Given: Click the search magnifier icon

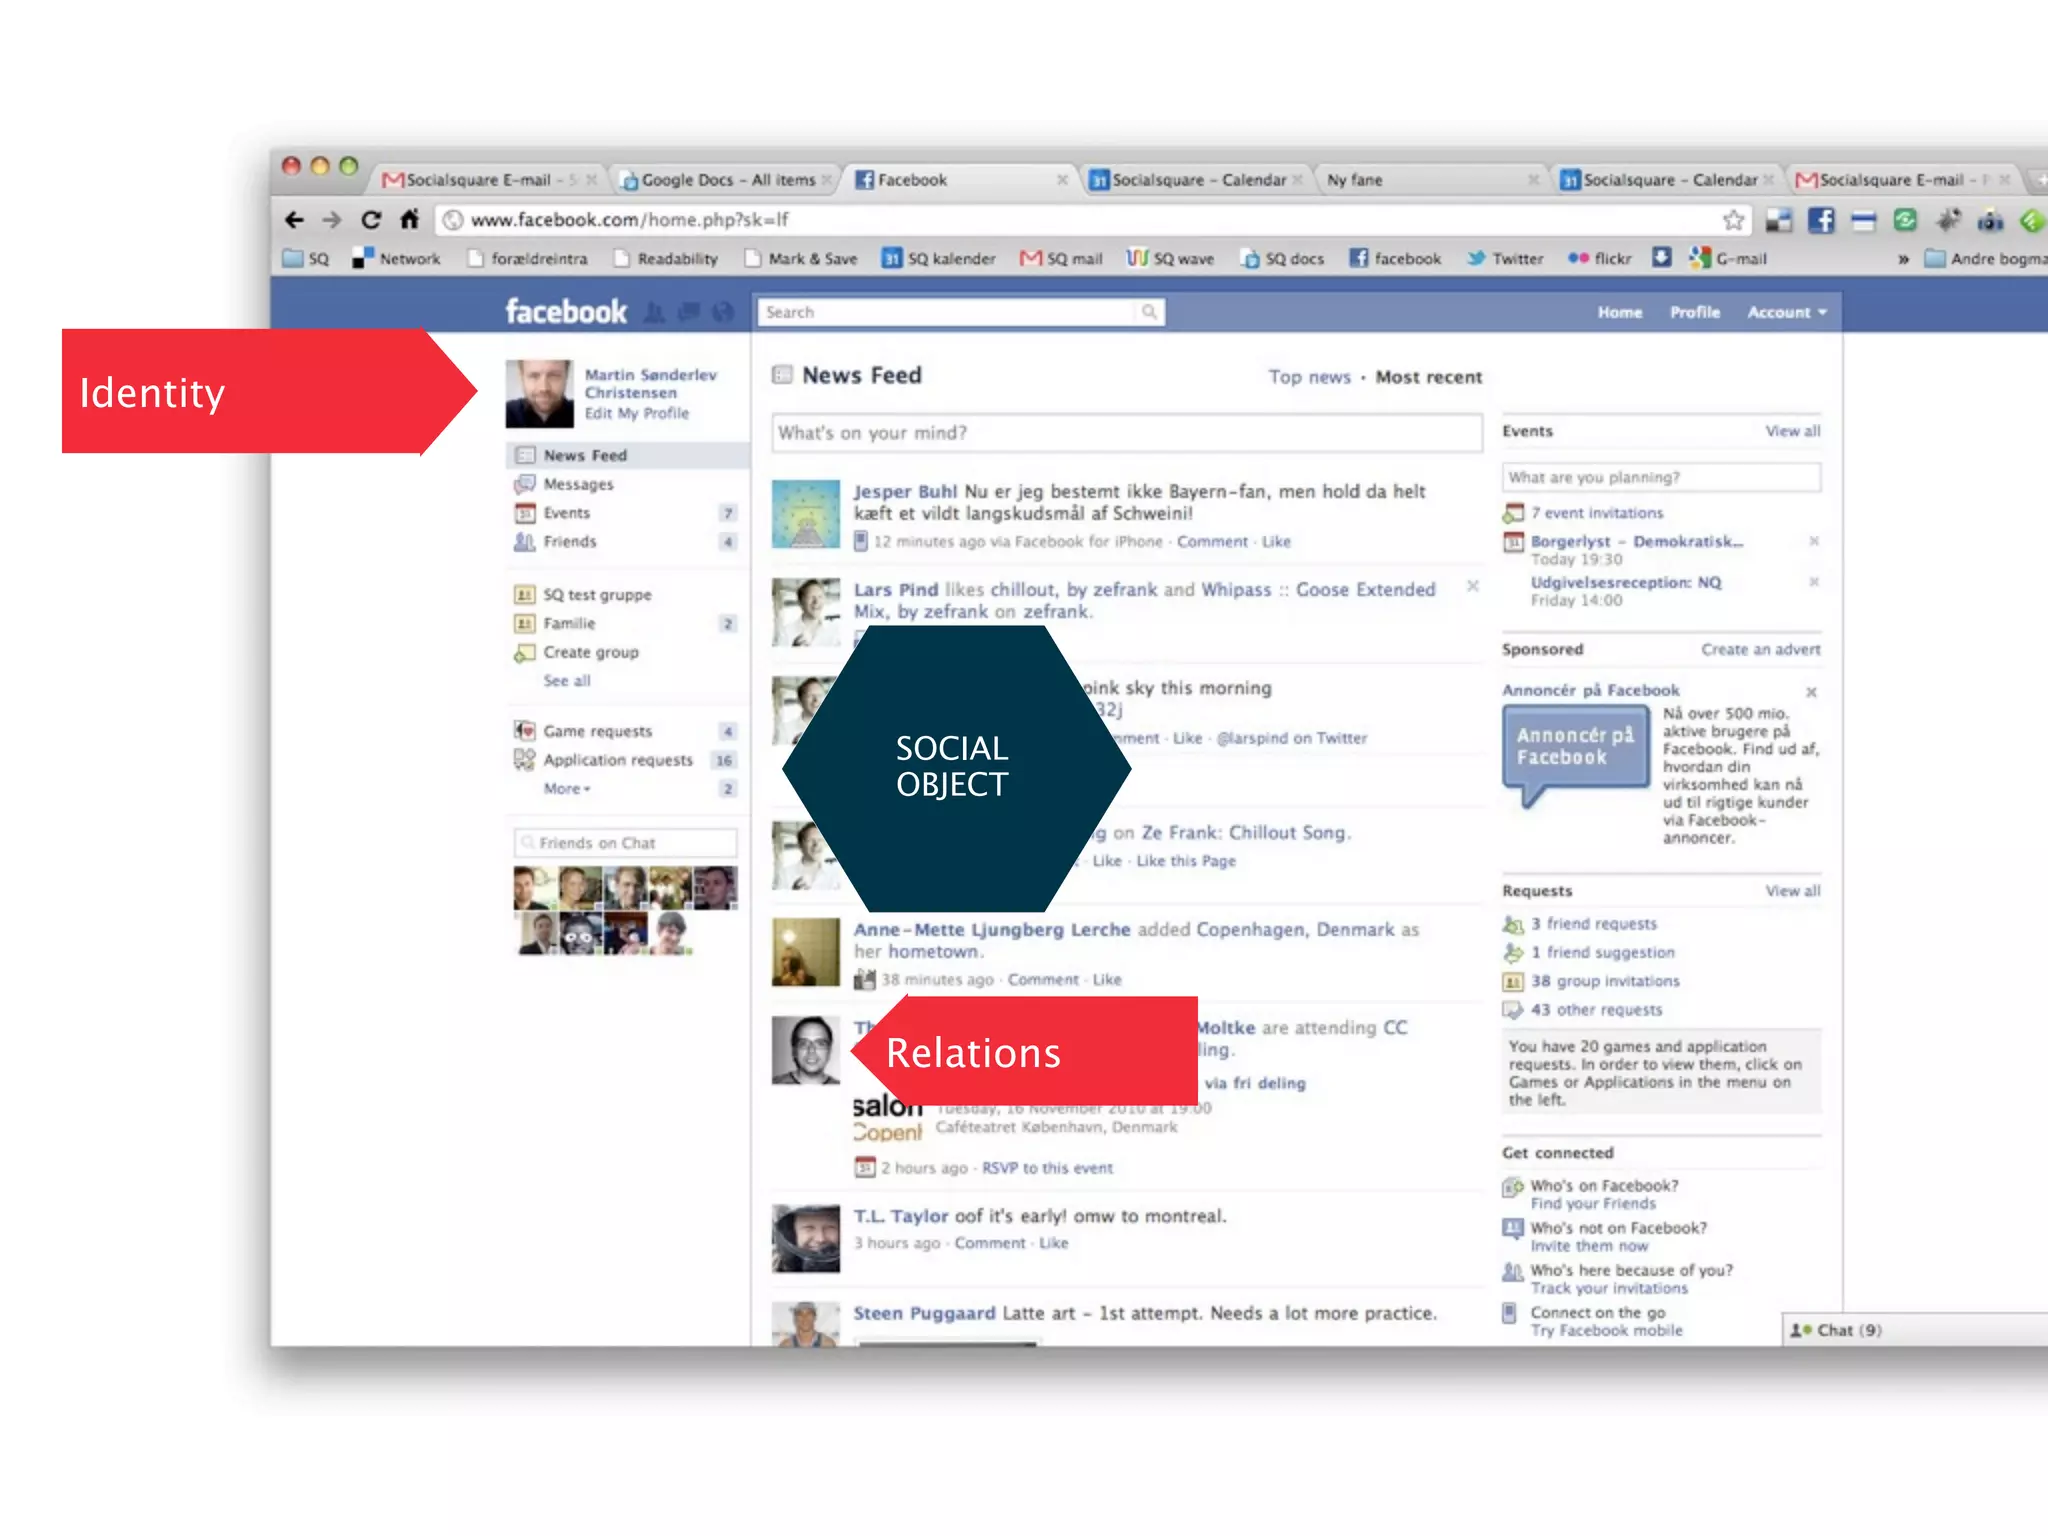Looking at the screenshot, I should point(1149,312).
